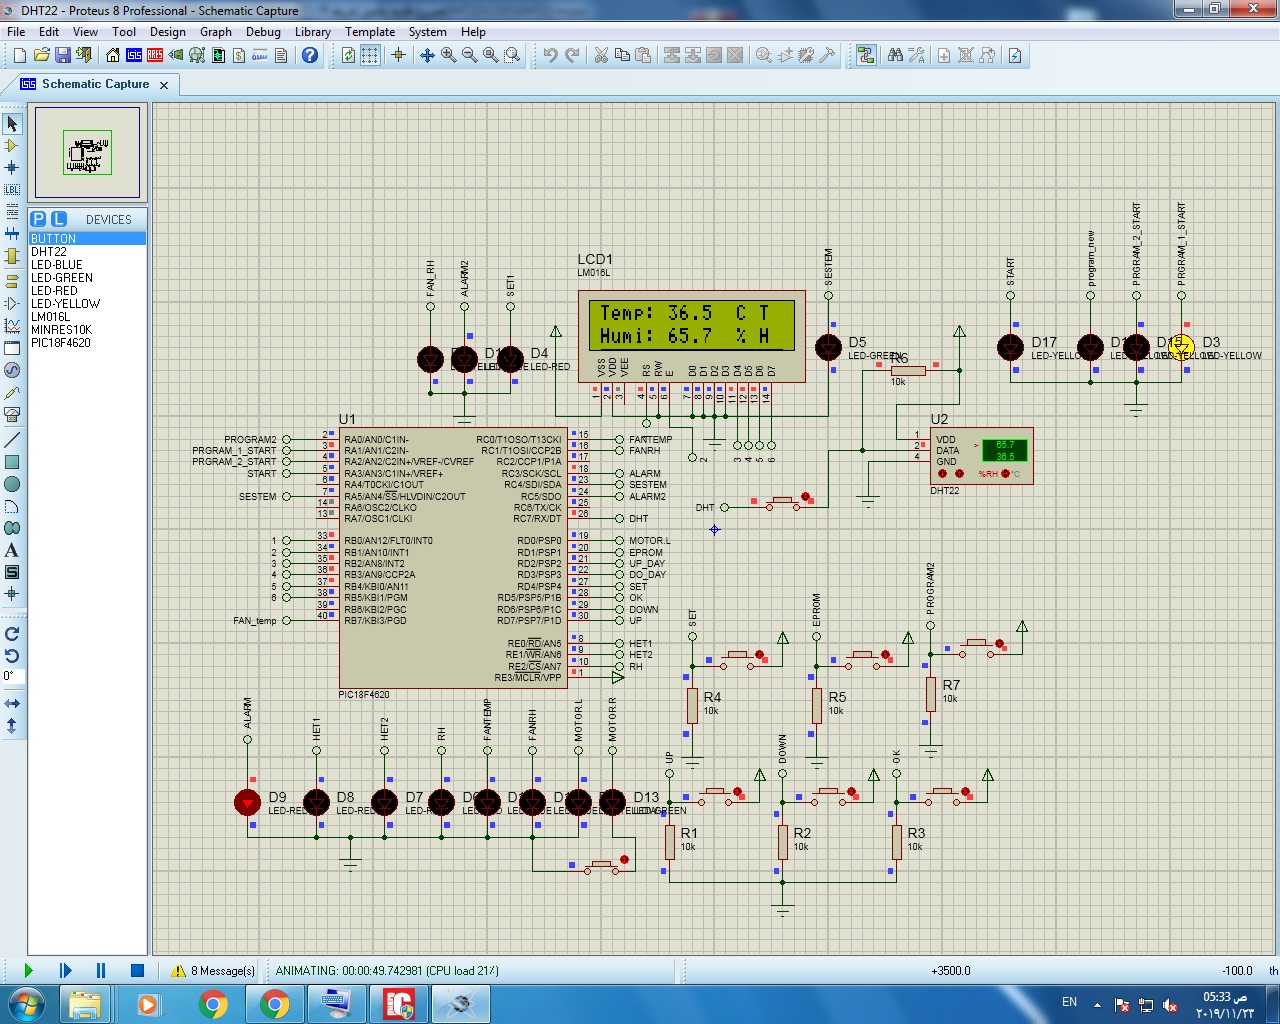
Task: Click the Windows Start button
Action: click(x=25, y=1004)
